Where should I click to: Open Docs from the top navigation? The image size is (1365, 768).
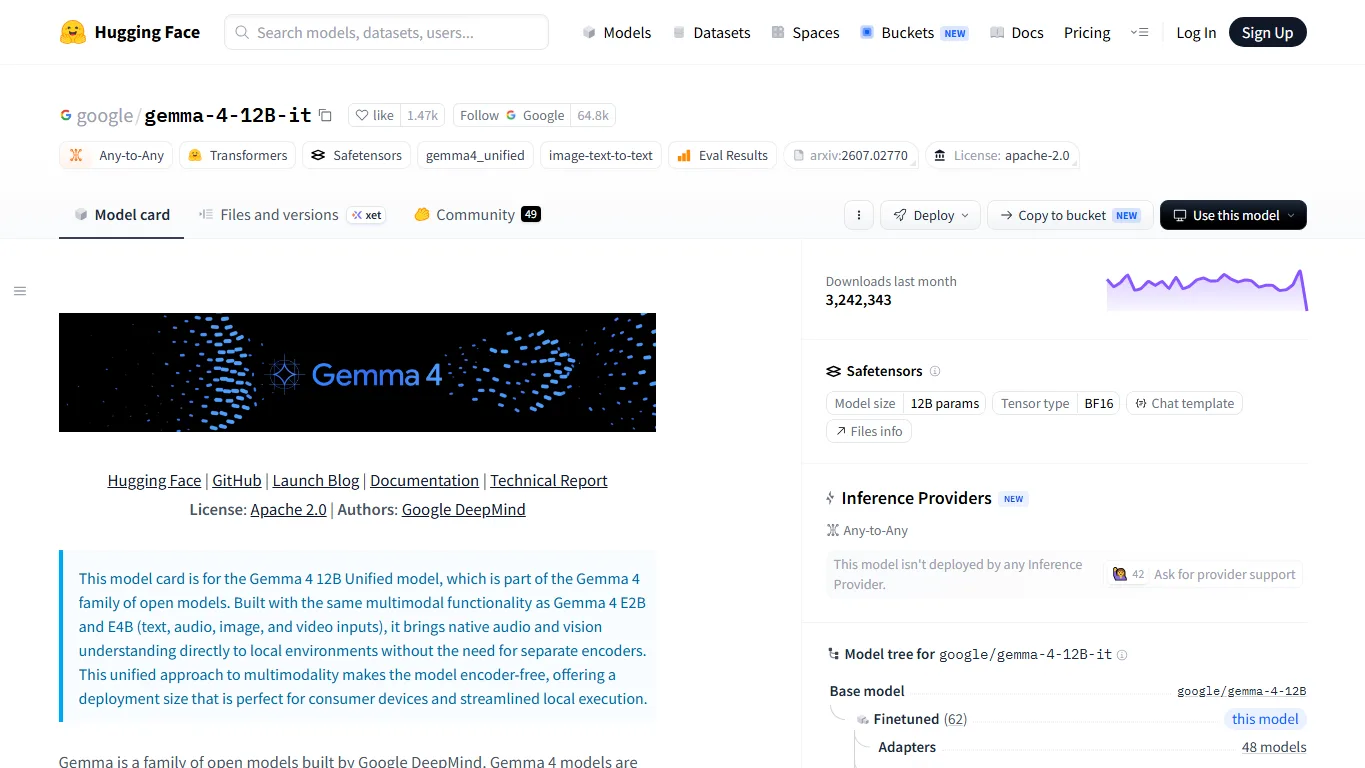(x=1017, y=32)
